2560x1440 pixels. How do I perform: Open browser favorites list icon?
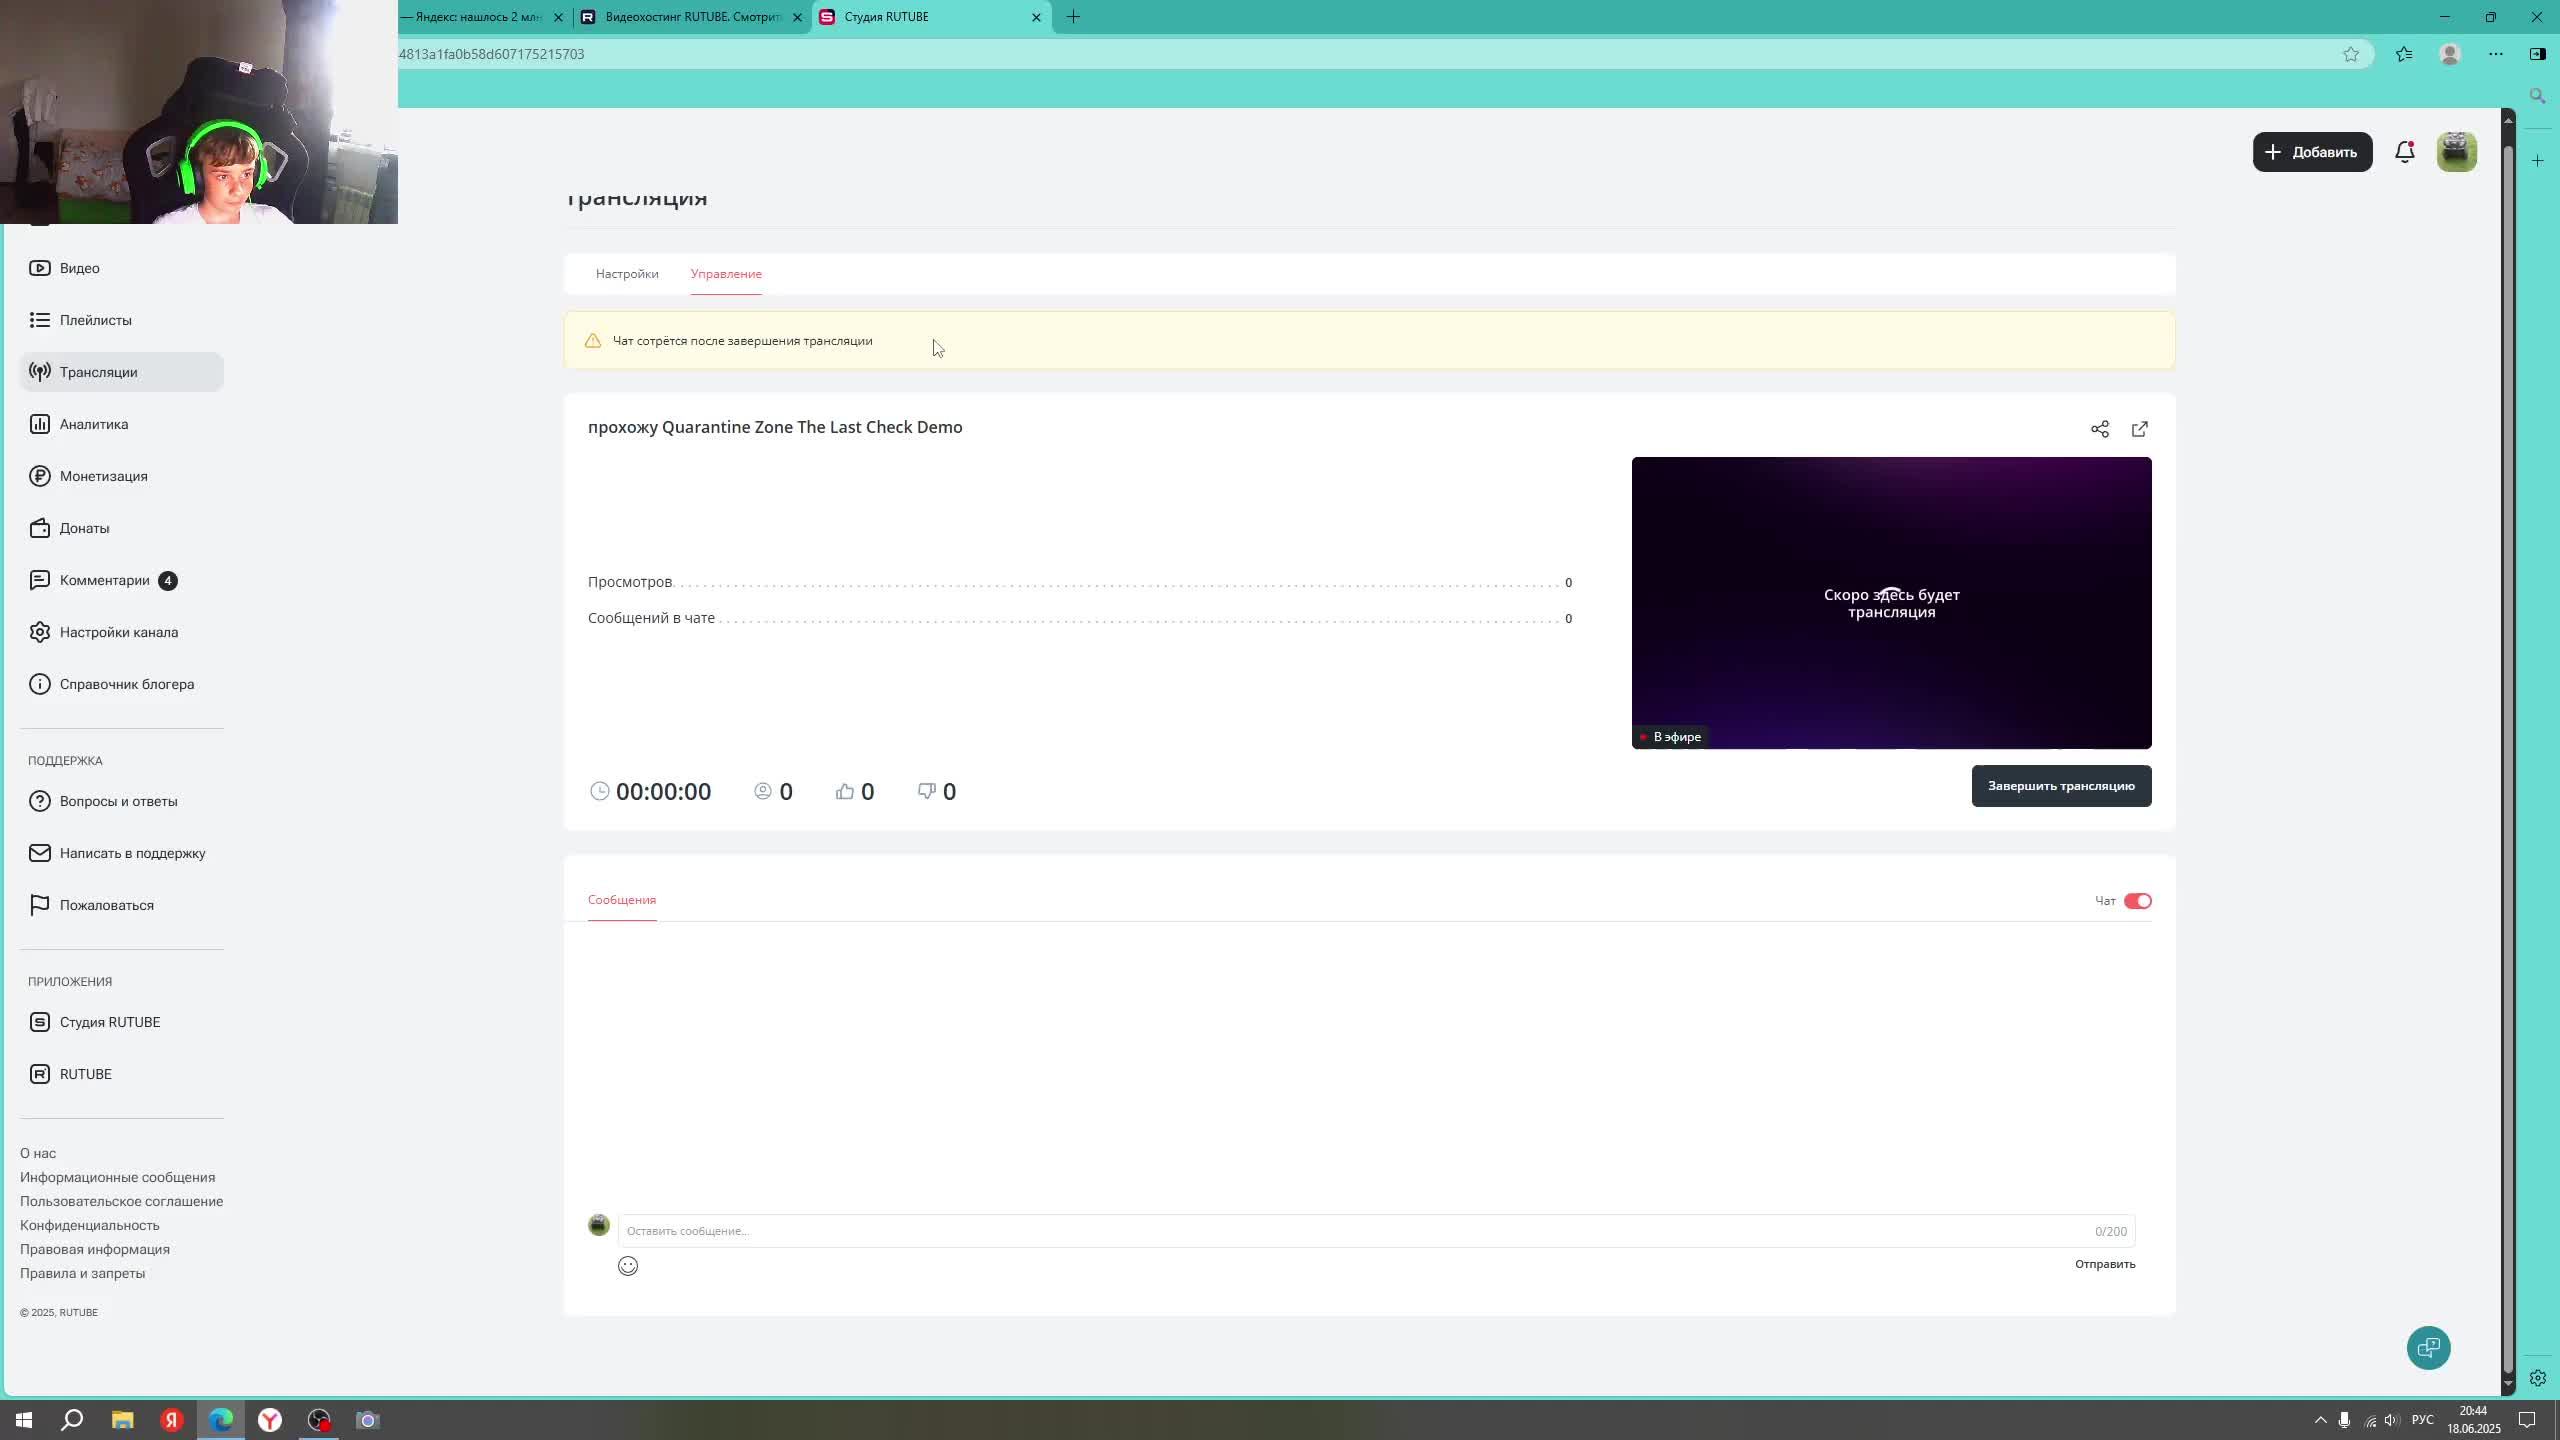[x=2404, y=54]
